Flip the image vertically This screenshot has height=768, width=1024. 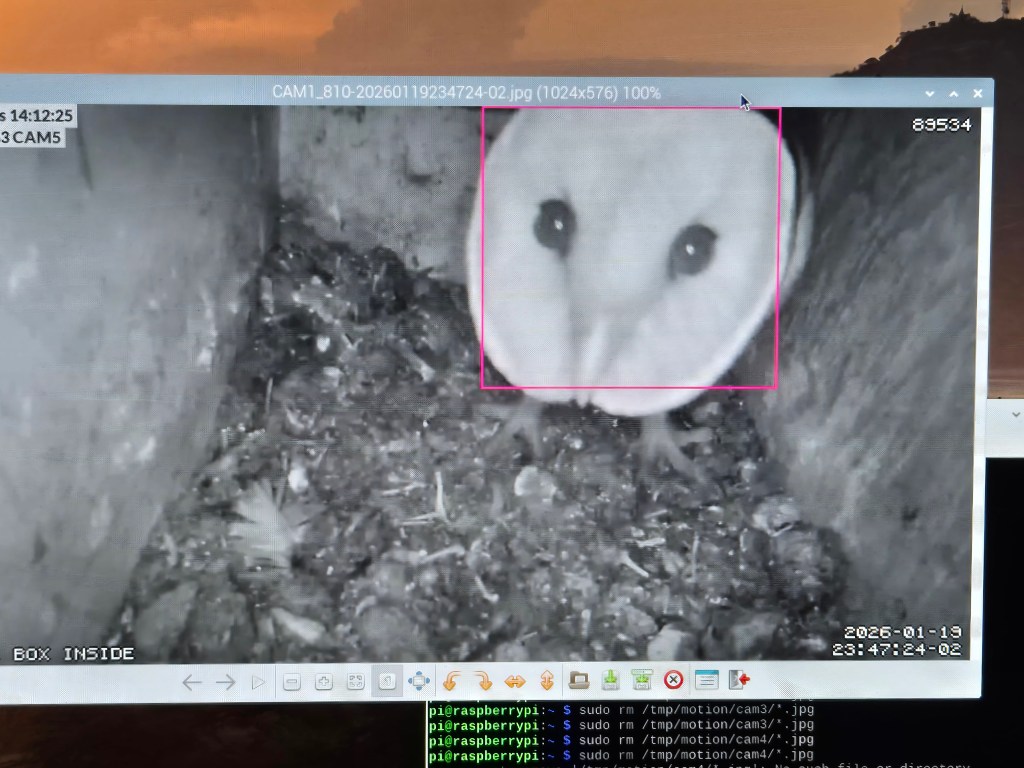[x=547, y=682]
